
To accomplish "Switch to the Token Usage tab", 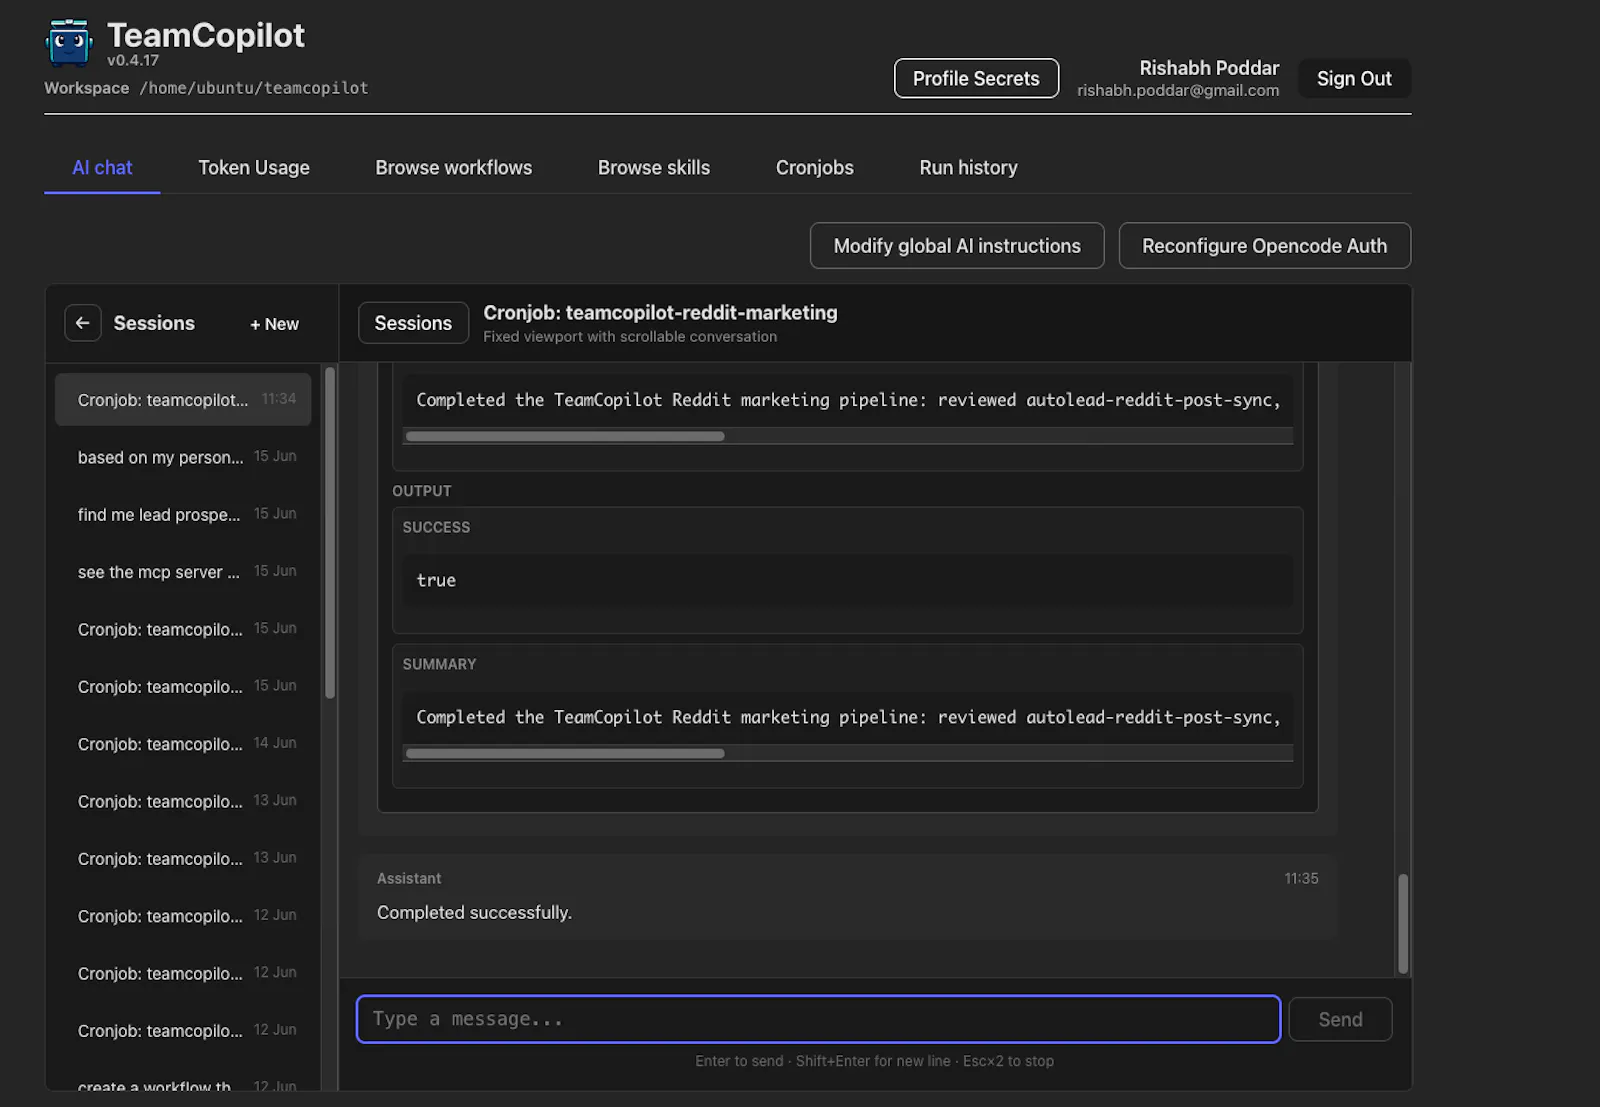I will (x=254, y=168).
